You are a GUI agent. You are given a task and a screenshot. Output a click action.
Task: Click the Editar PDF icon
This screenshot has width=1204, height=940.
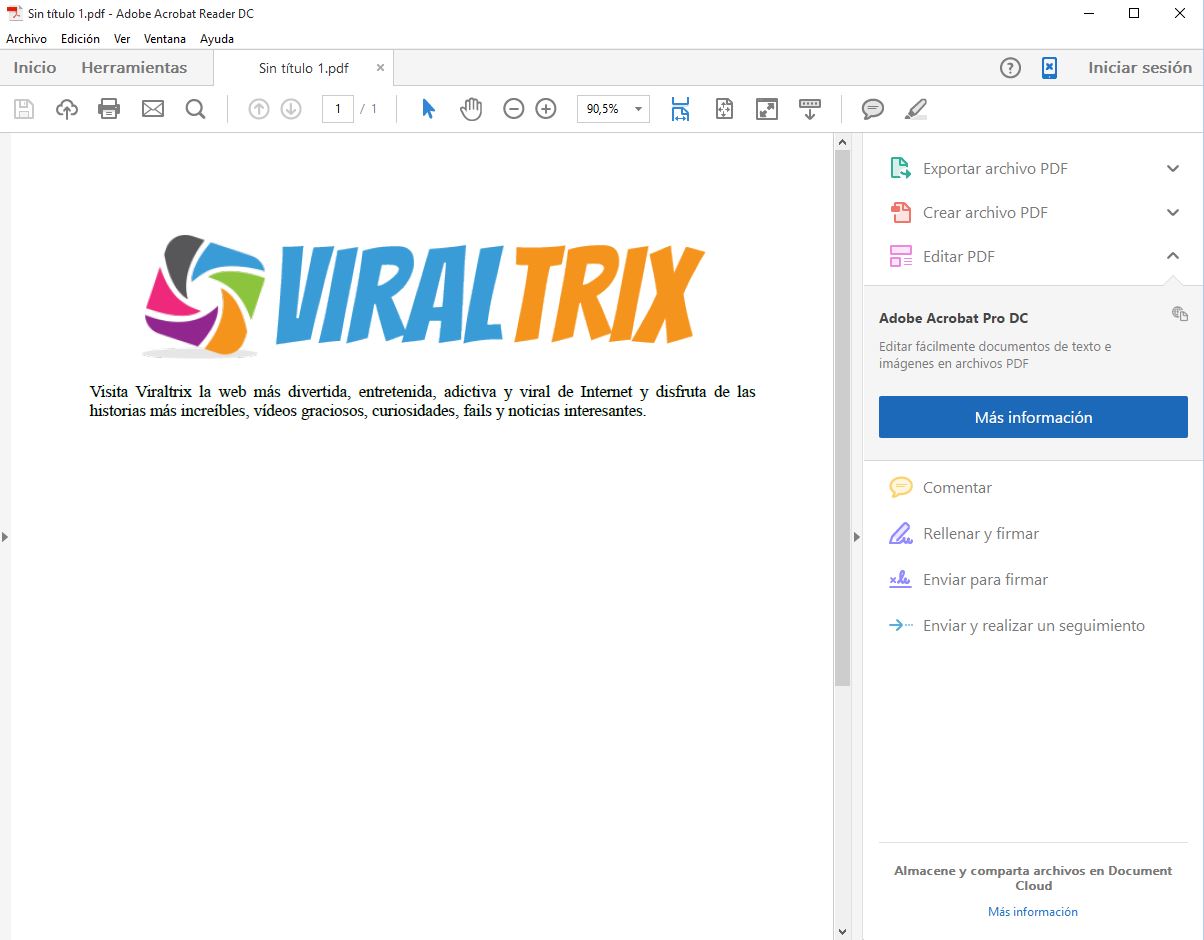pos(901,256)
